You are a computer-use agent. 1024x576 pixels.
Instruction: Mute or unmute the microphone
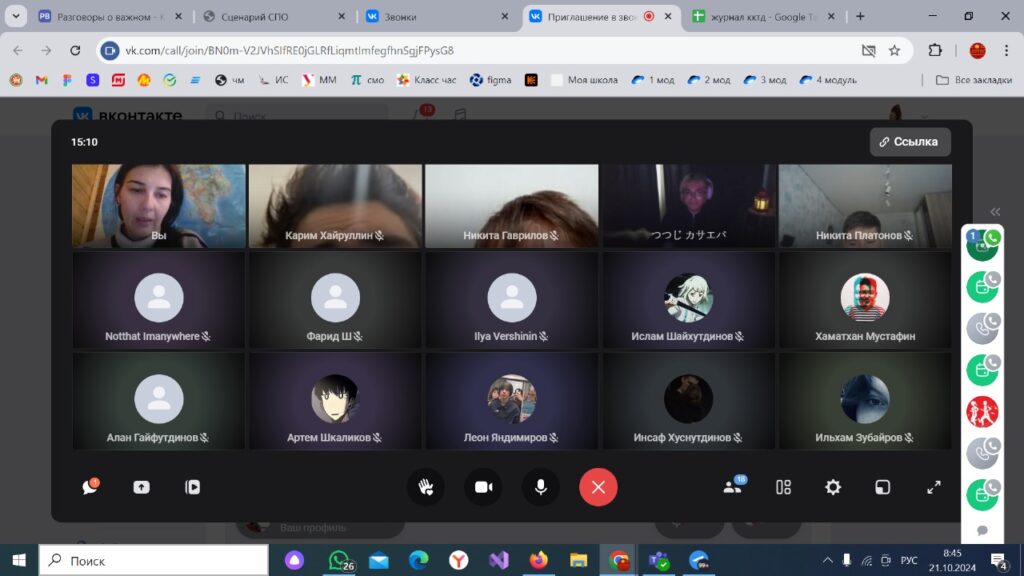coord(541,487)
